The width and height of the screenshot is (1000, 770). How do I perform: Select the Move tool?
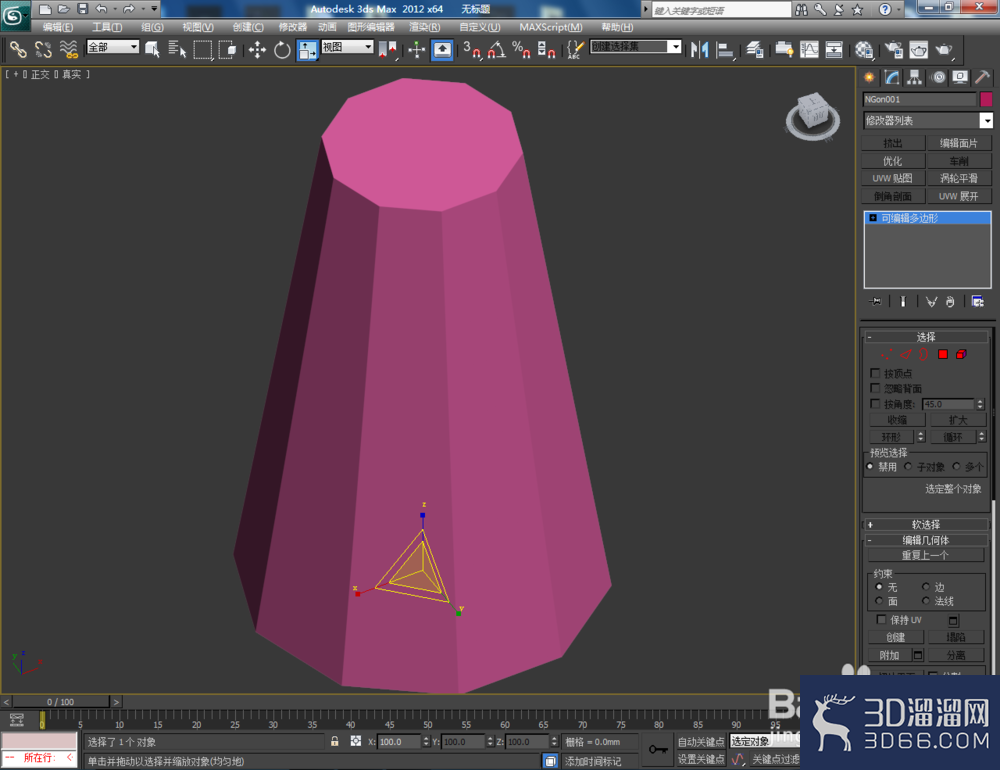pyautogui.click(x=257, y=49)
